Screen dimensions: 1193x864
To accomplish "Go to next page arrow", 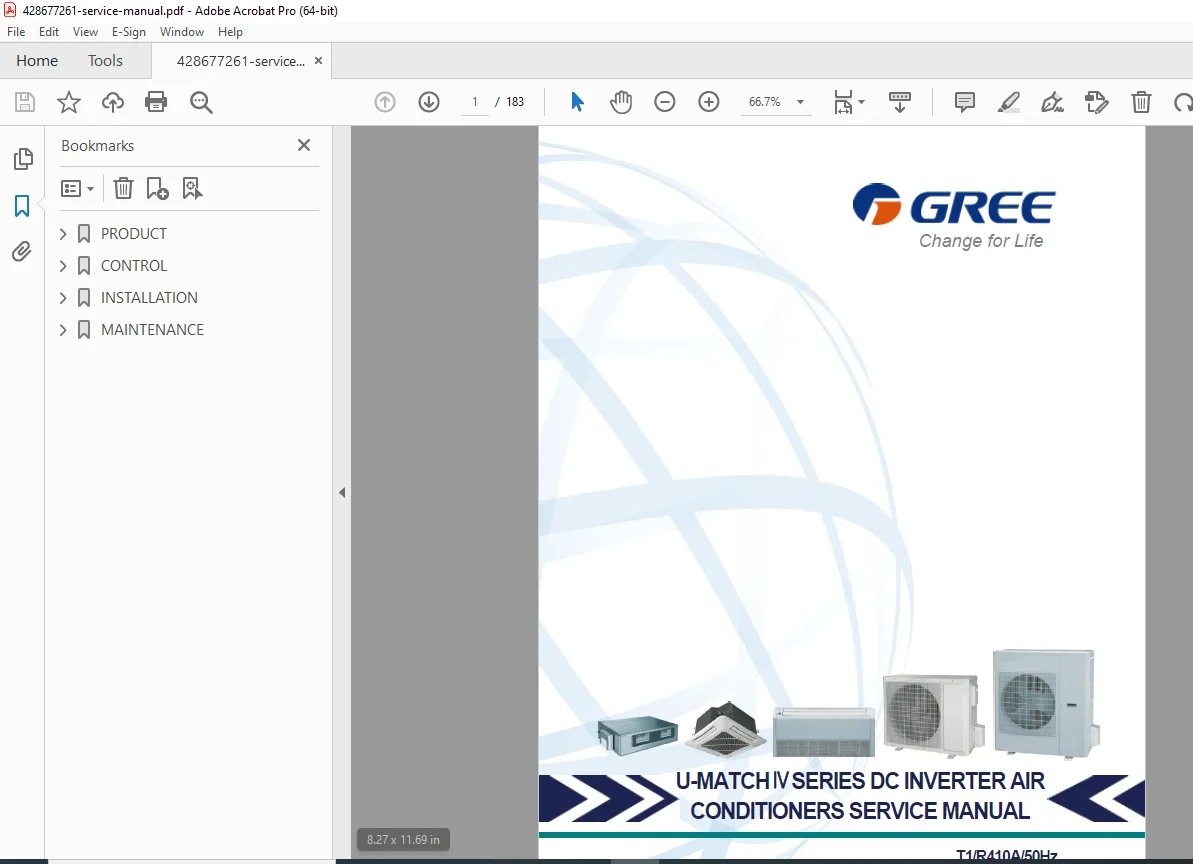I will point(429,102).
